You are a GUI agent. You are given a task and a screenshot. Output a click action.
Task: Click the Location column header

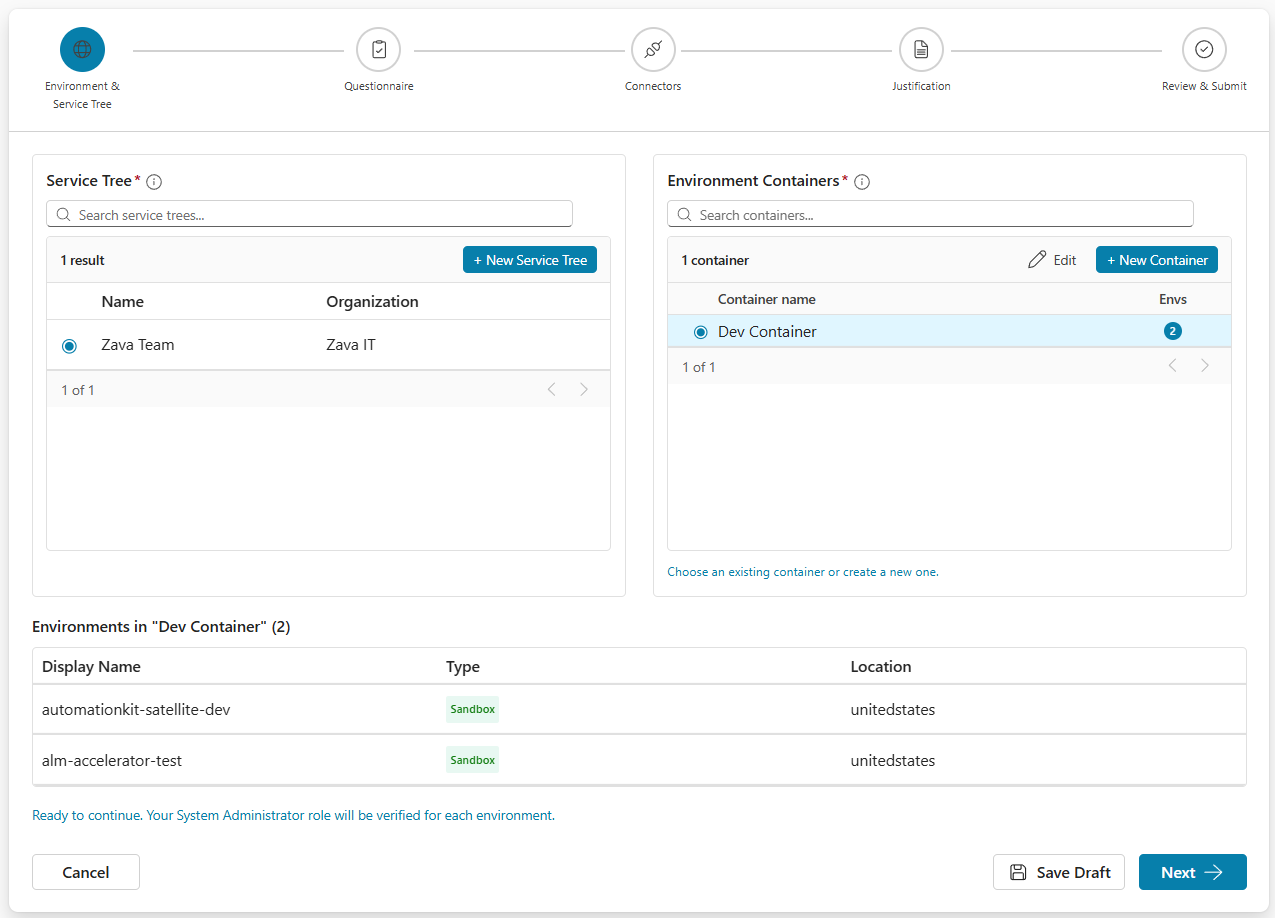point(881,667)
